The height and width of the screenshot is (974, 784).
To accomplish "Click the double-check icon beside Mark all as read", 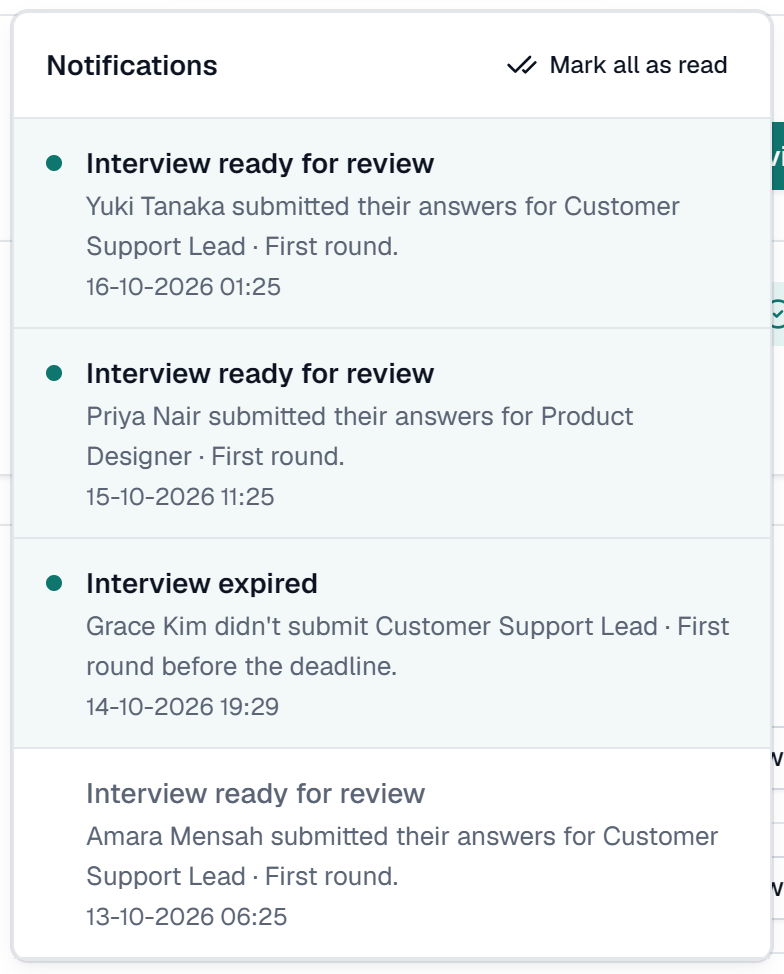I will pos(522,65).
